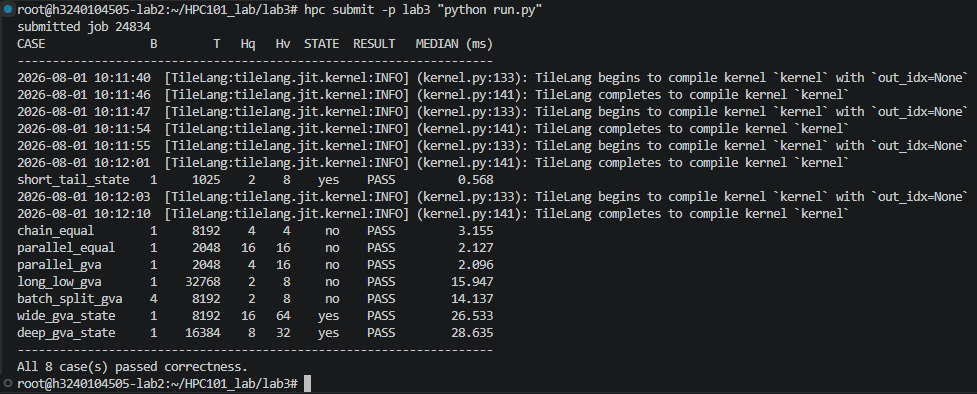Click the Hv value 32

point(283,333)
